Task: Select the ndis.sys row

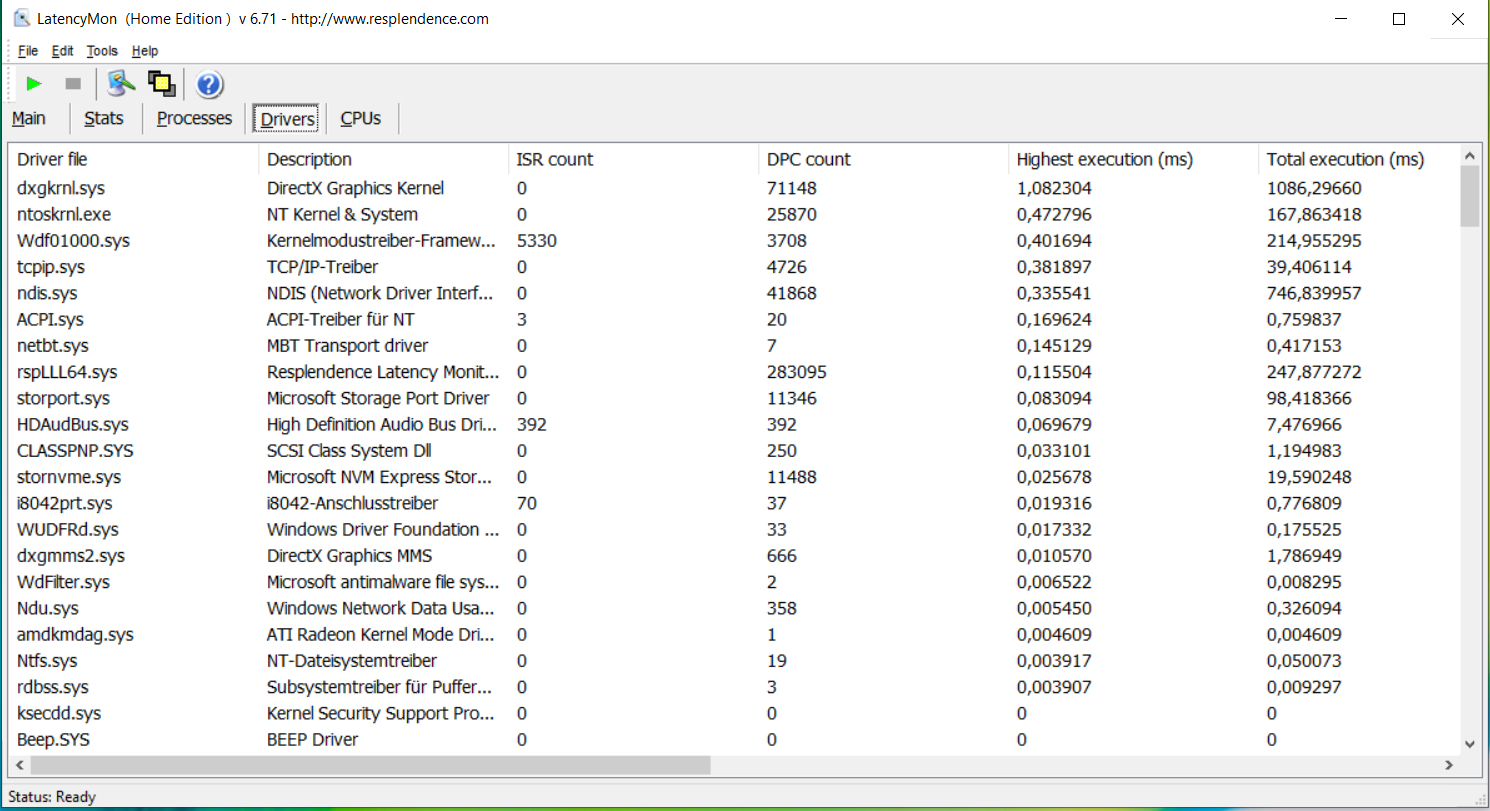Action: click(735, 293)
